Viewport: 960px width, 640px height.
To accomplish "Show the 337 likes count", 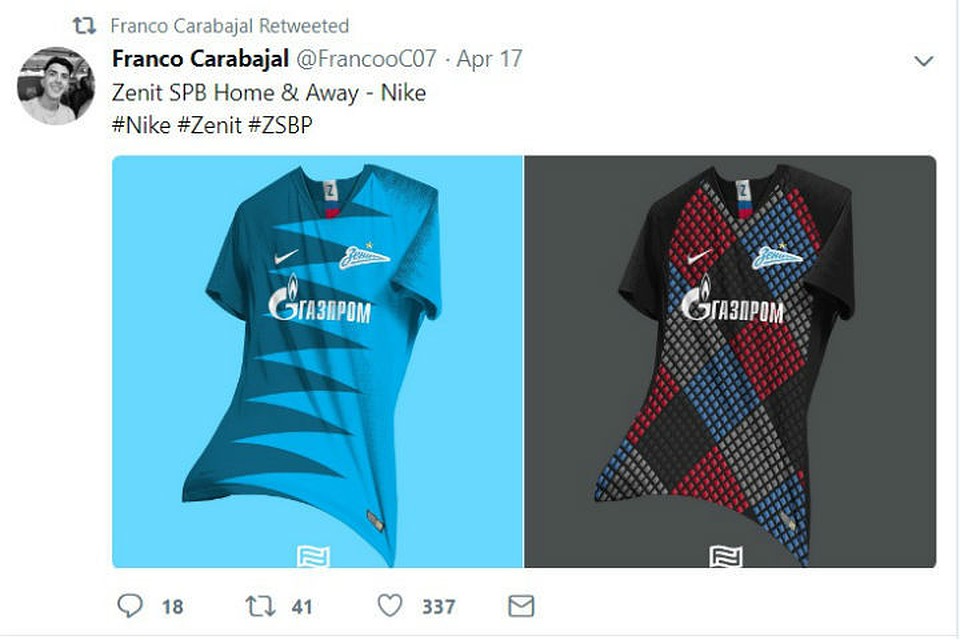I will pyautogui.click(x=438, y=607).
